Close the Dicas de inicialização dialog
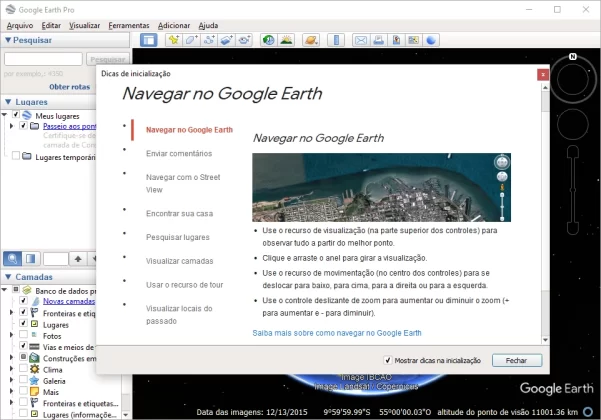The height and width of the screenshot is (420, 601). tap(543, 74)
